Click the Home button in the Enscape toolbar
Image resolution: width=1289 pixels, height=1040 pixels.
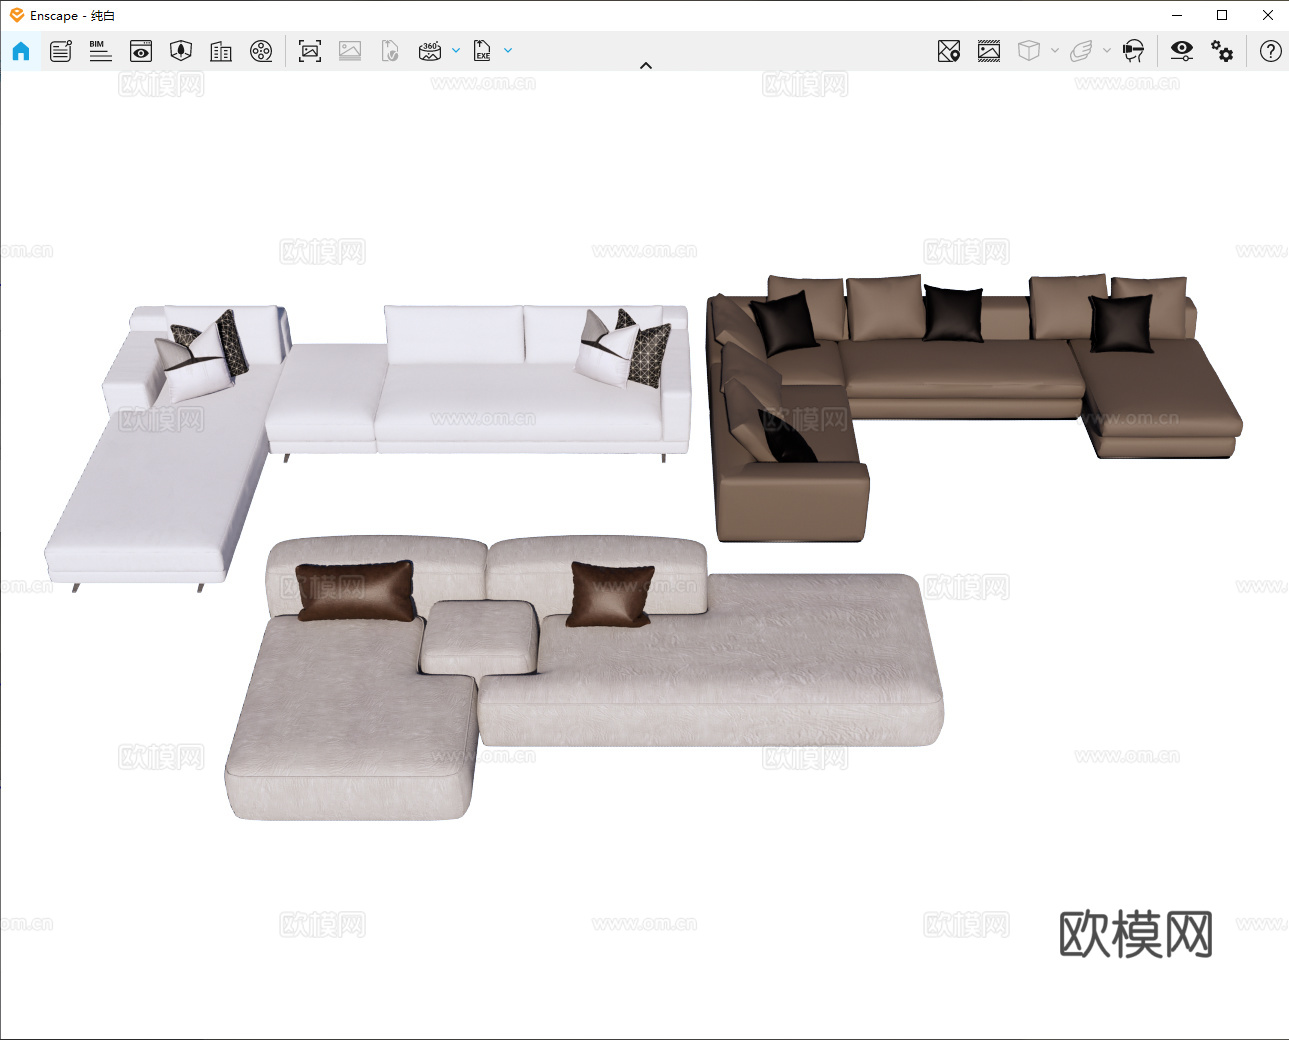(x=21, y=51)
